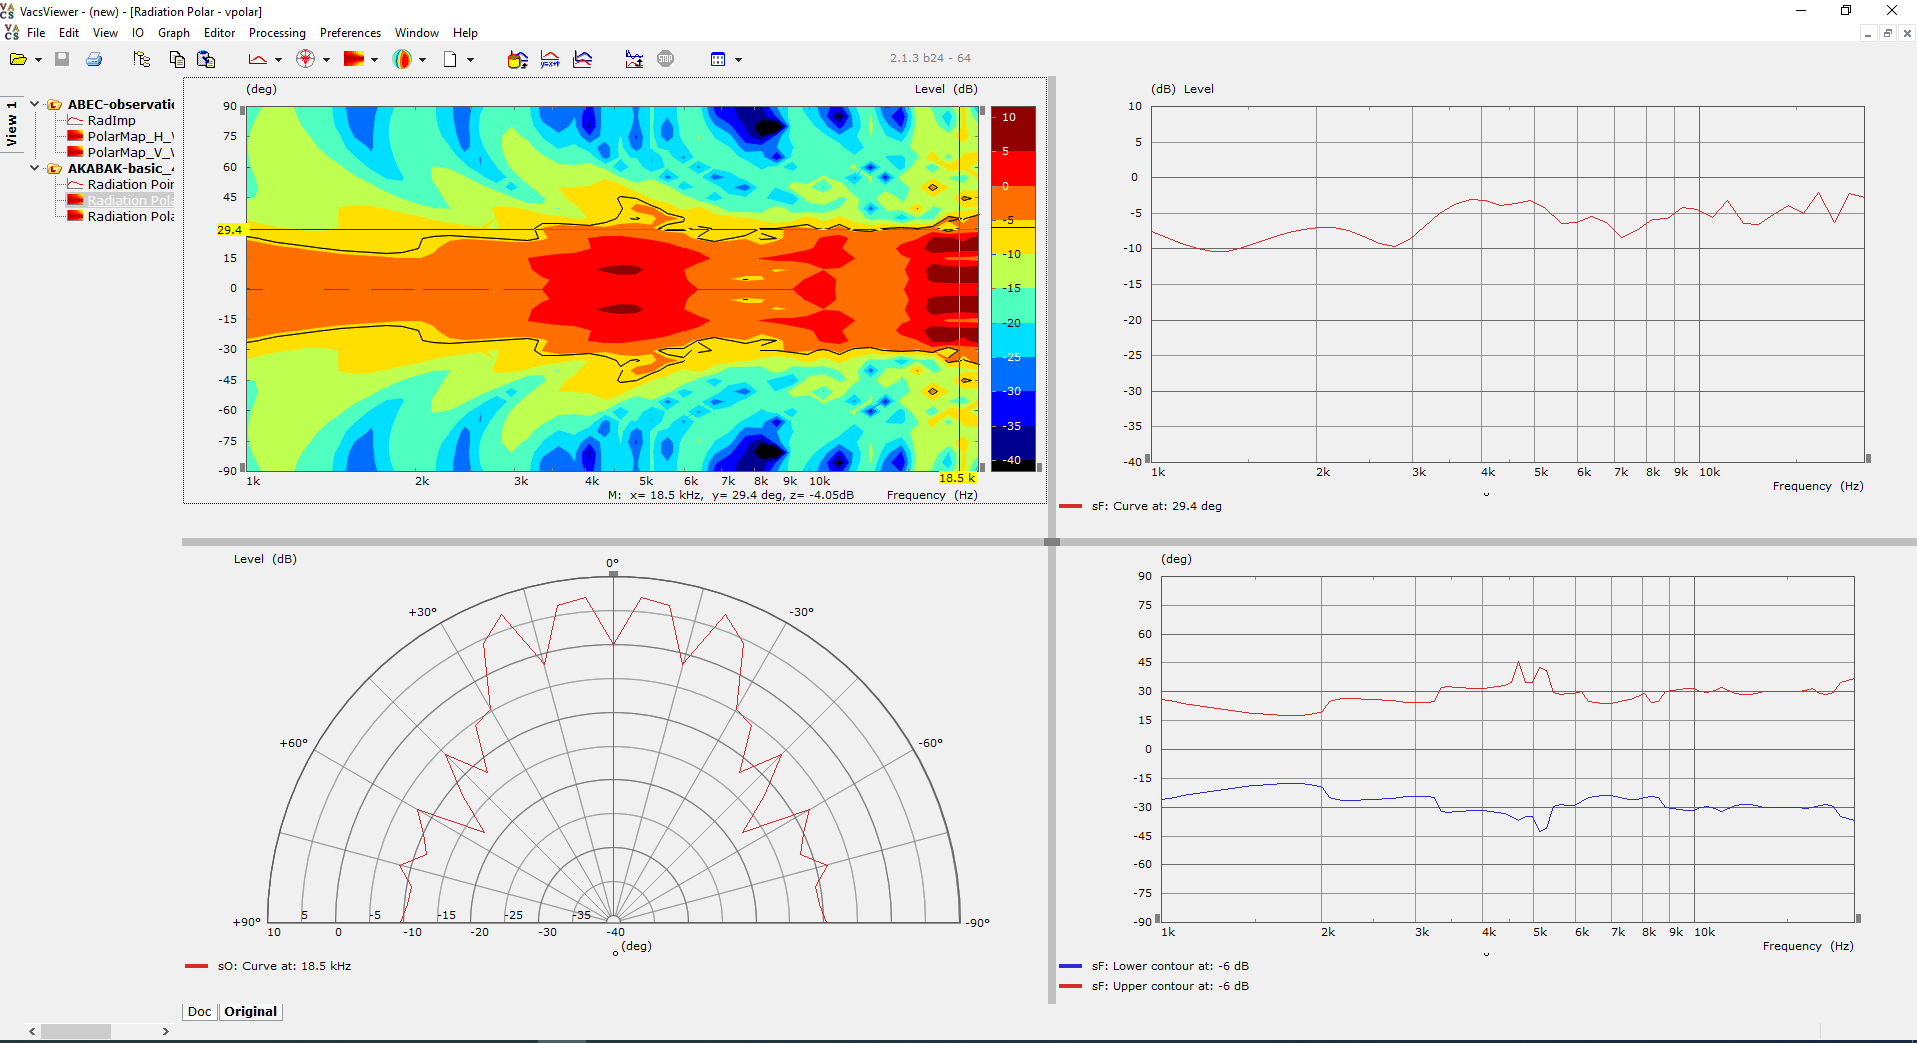This screenshot has width=1917, height=1043.
Task: Open the Graph menu
Action: point(174,33)
